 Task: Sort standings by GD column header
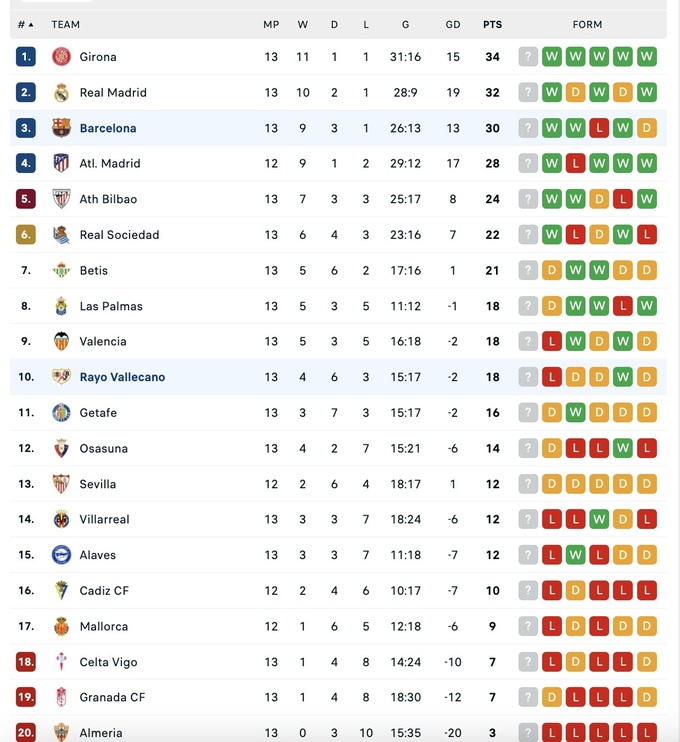(453, 24)
